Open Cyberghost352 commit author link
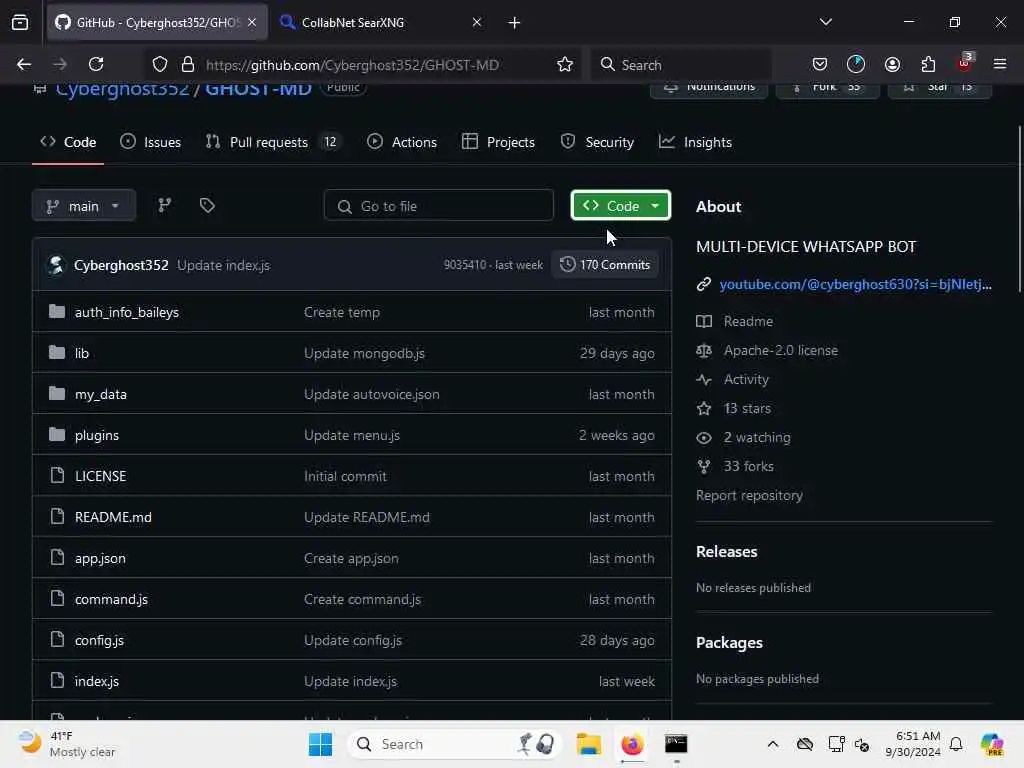The image size is (1024, 768). (x=121, y=265)
